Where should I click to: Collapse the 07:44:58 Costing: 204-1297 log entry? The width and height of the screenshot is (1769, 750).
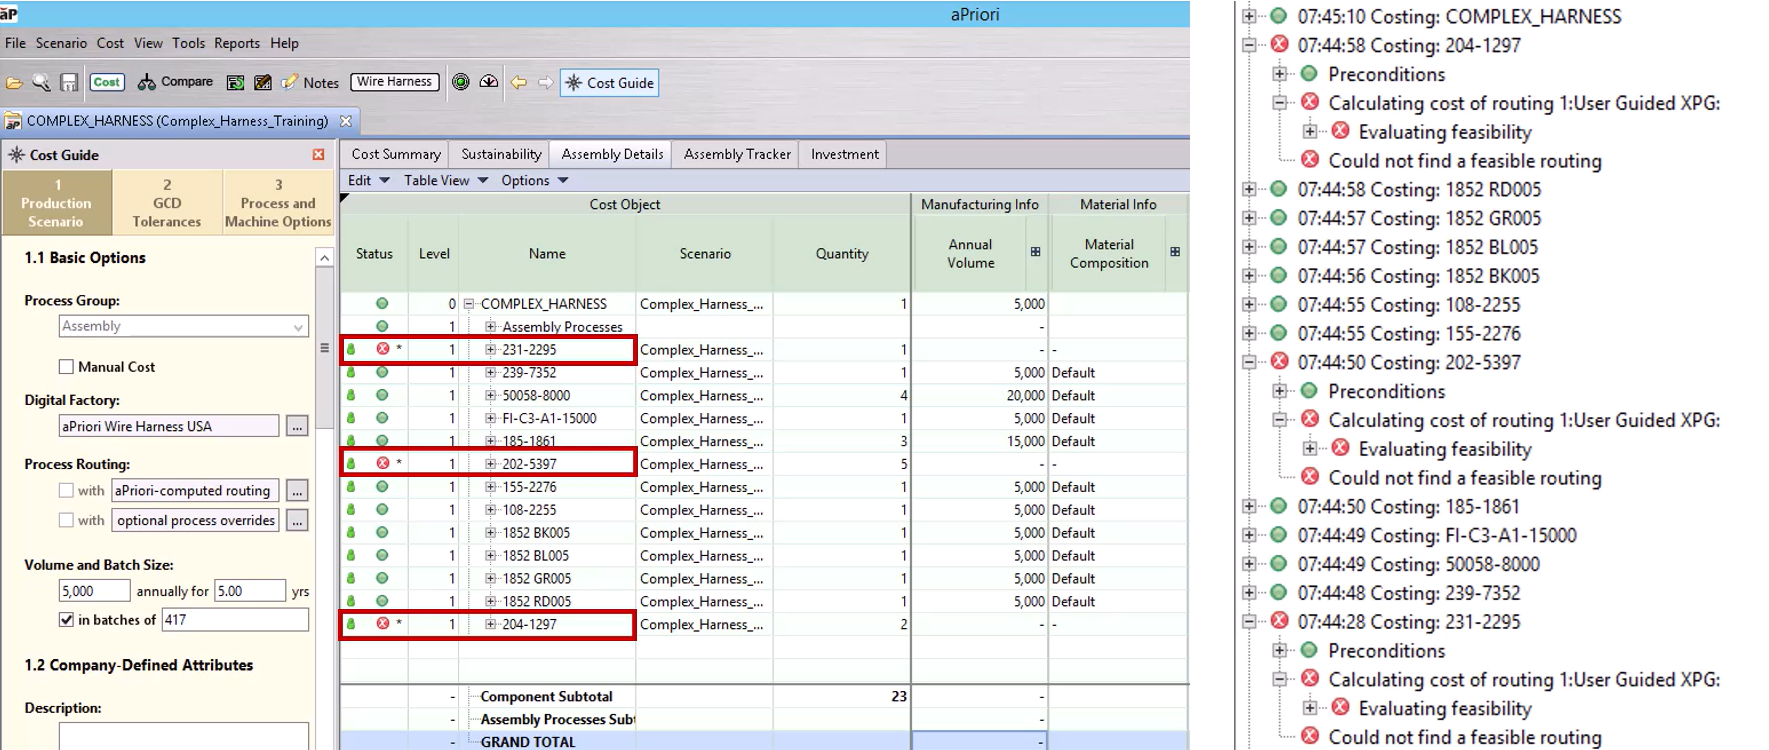pyautogui.click(x=1249, y=45)
